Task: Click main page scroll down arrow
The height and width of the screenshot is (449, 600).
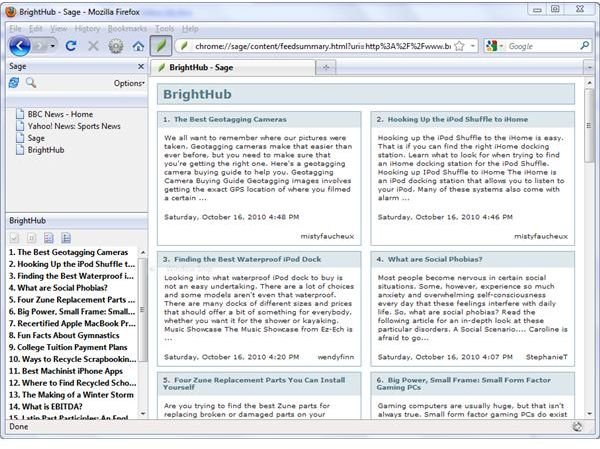Action: point(589,414)
